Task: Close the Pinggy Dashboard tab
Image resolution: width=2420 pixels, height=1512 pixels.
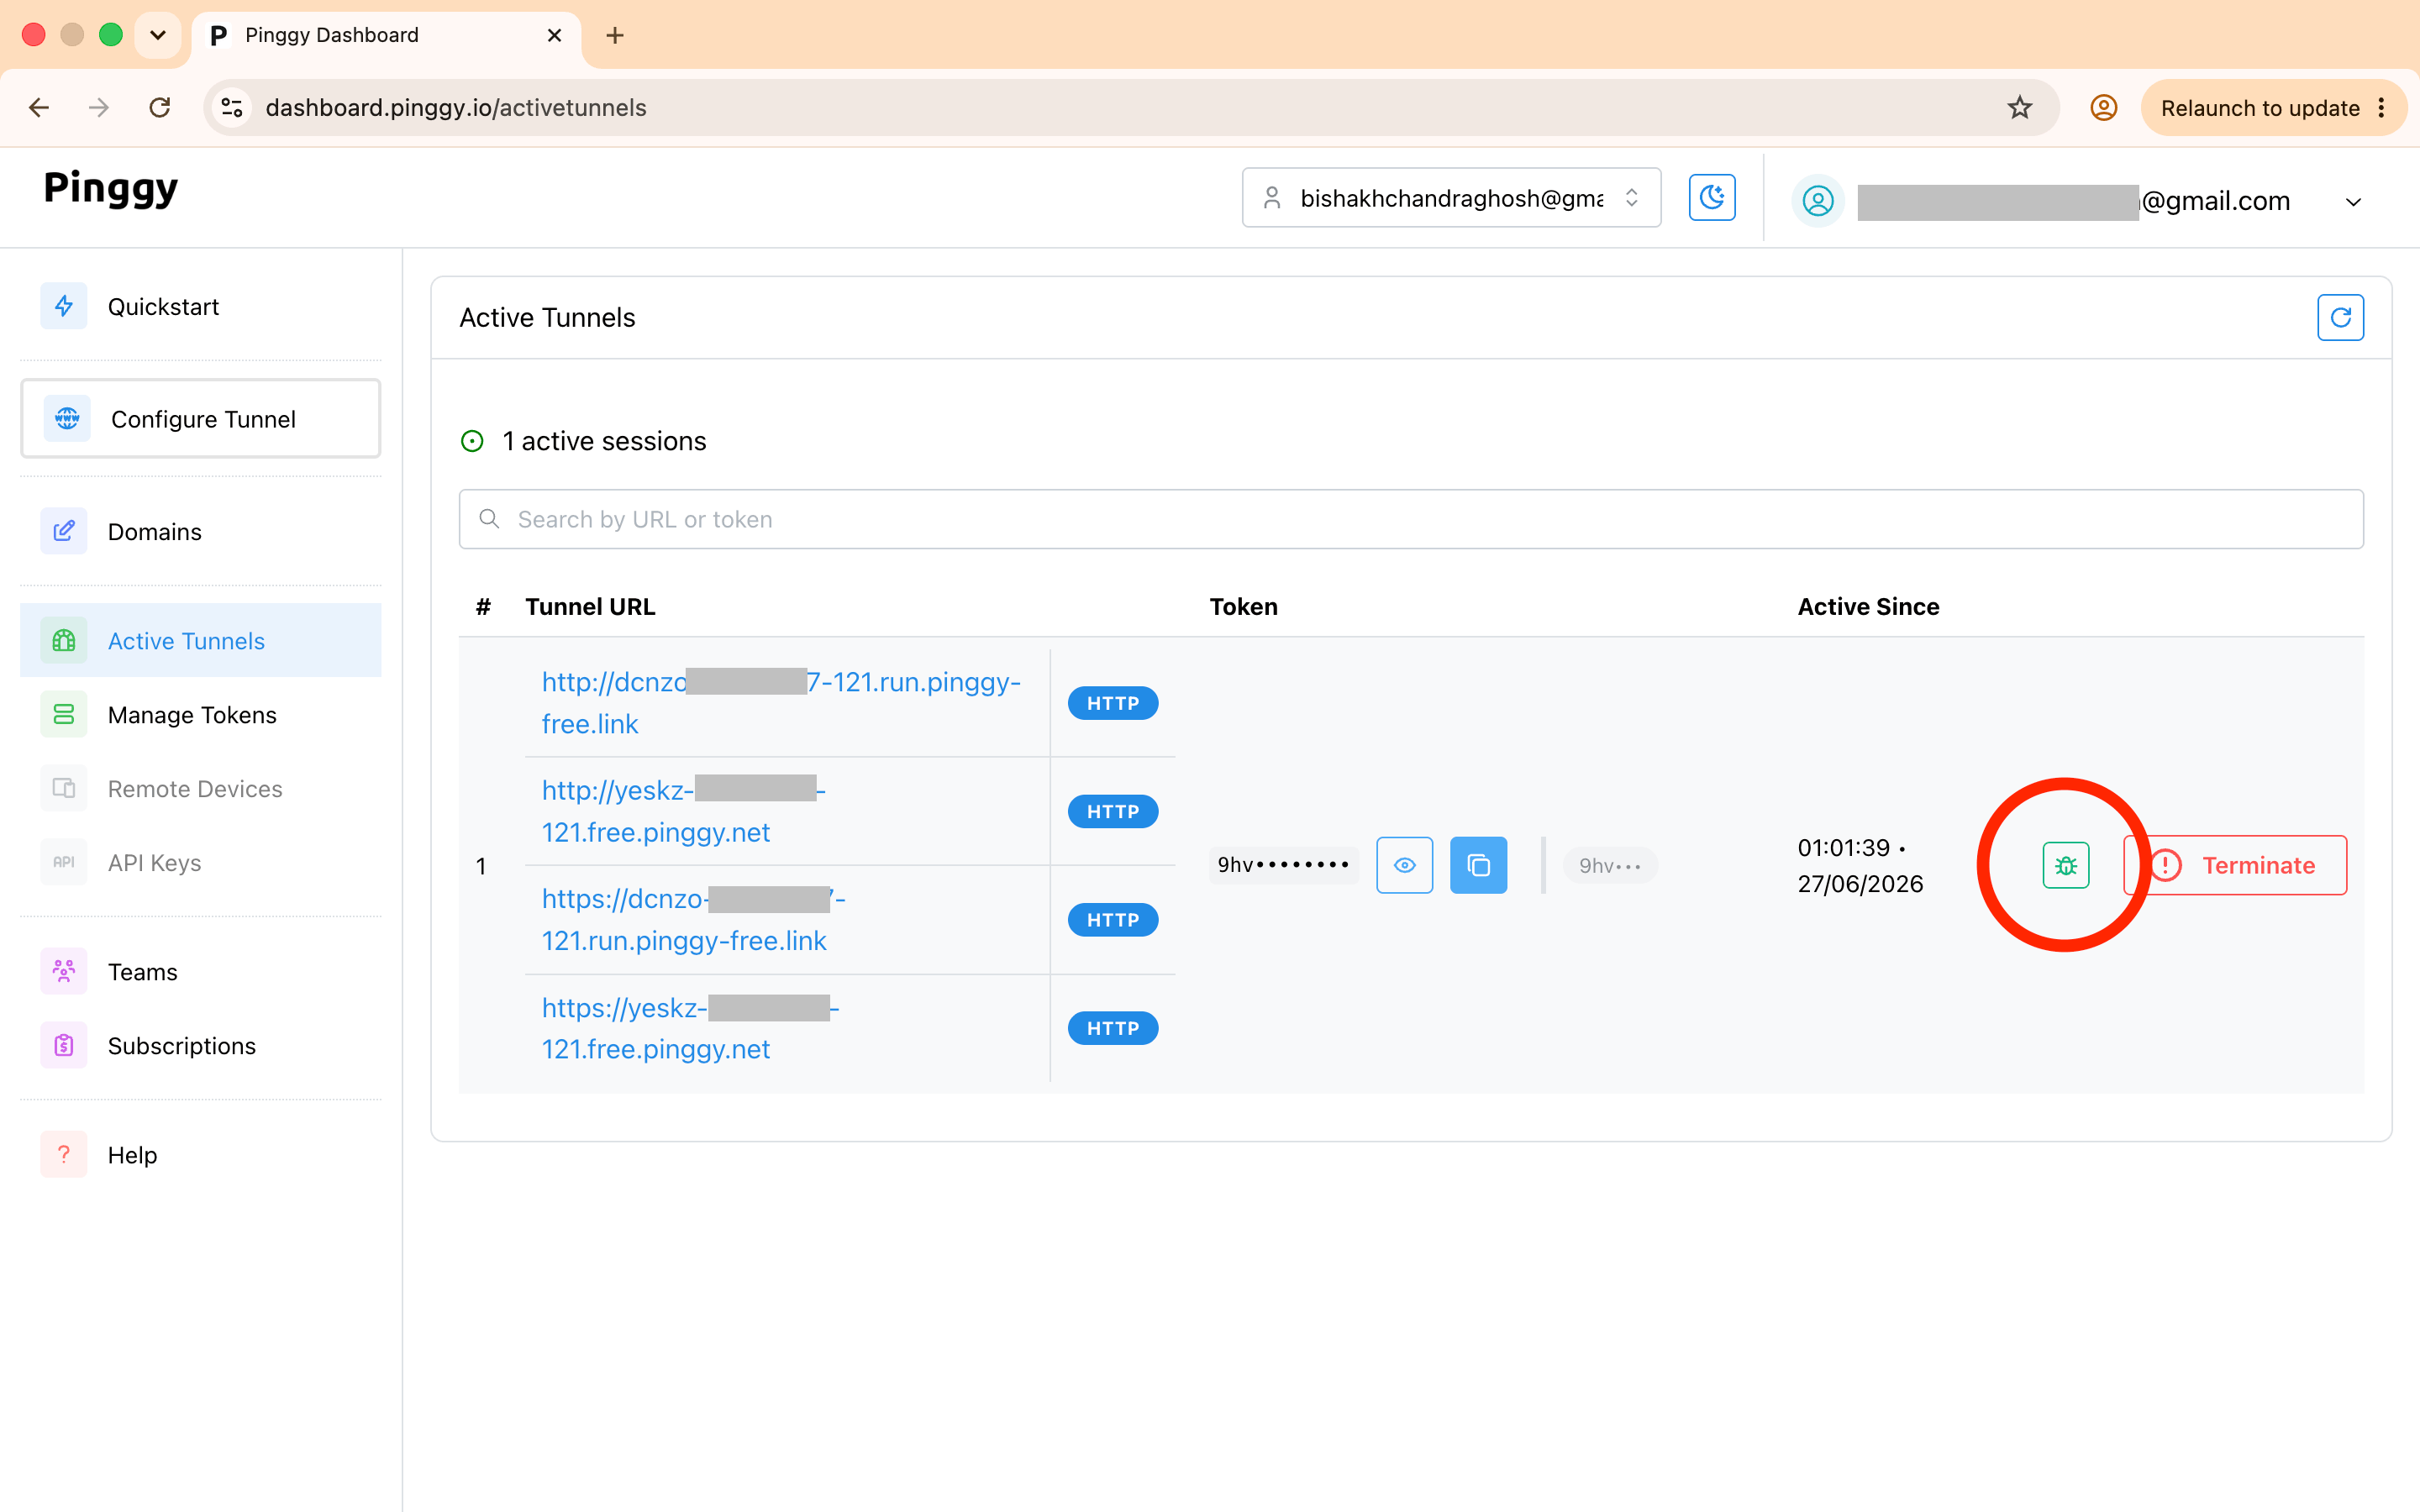Action: click(555, 35)
